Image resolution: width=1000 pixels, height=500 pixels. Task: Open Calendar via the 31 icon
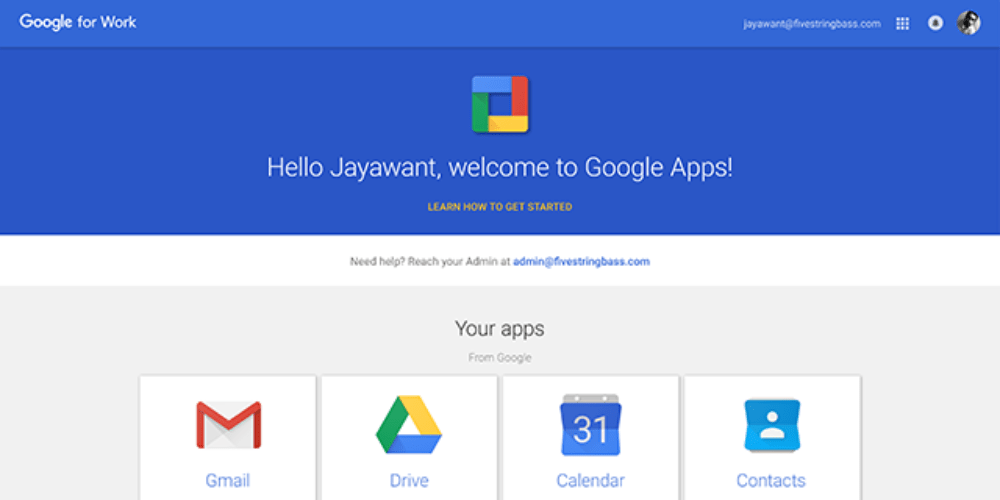click(x=590, y=425)
